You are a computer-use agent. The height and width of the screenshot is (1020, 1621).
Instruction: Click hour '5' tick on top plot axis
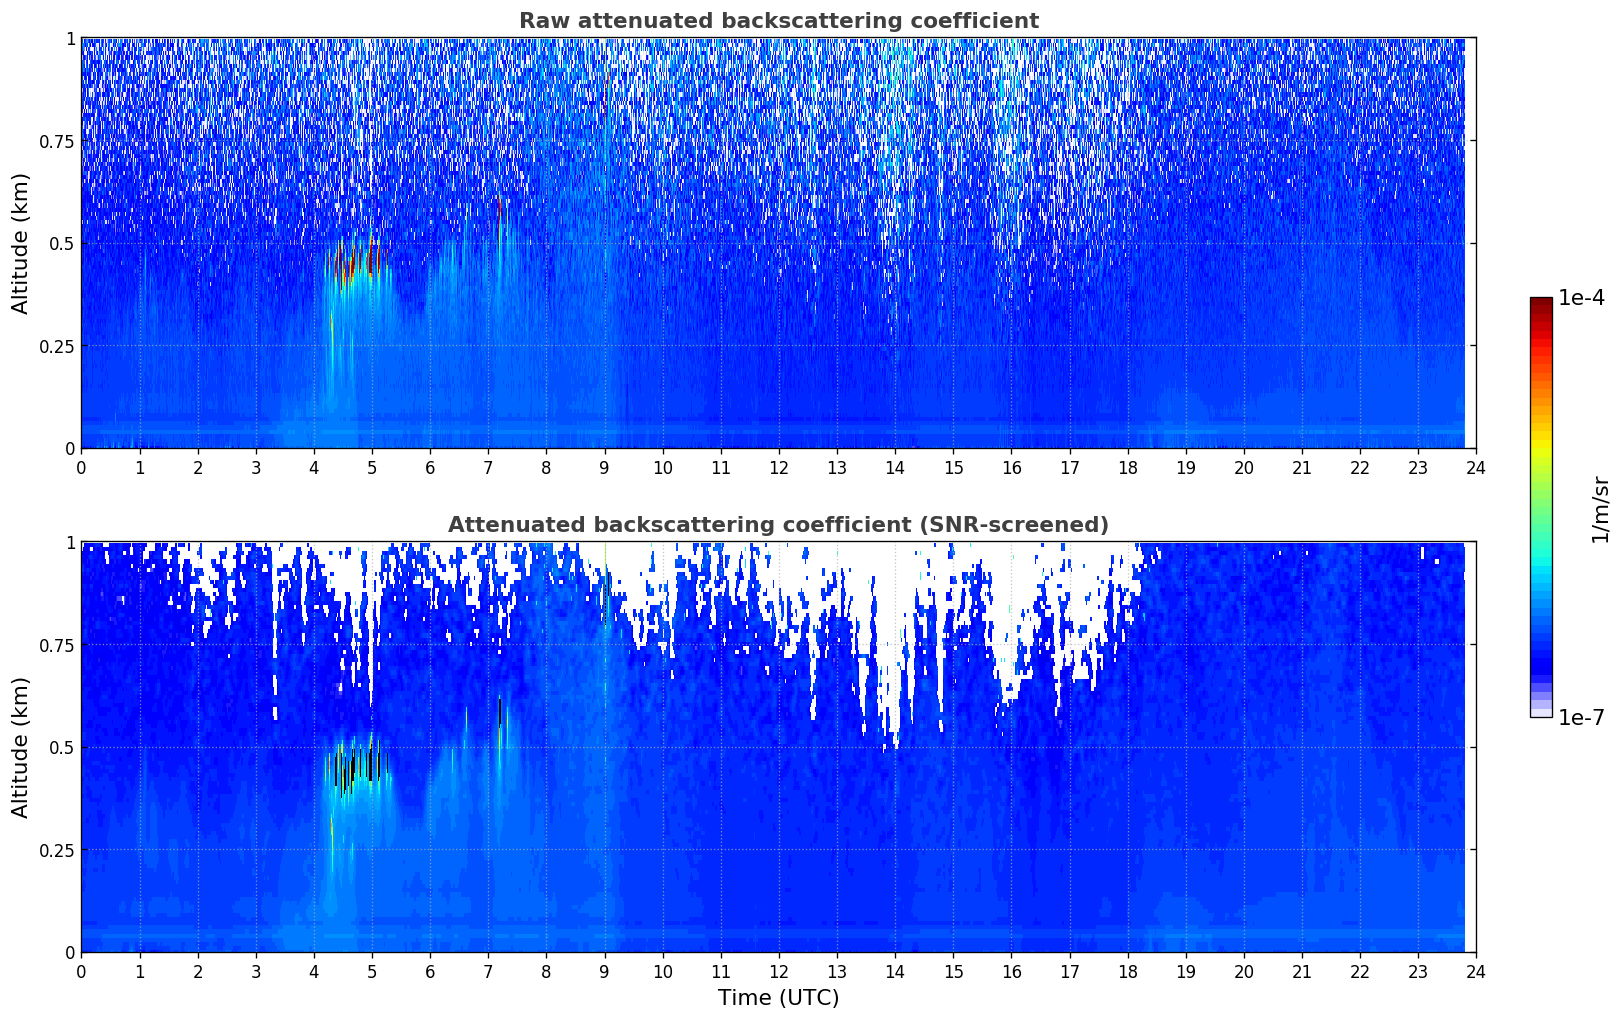pyautogui.click(x=372, y=467)
